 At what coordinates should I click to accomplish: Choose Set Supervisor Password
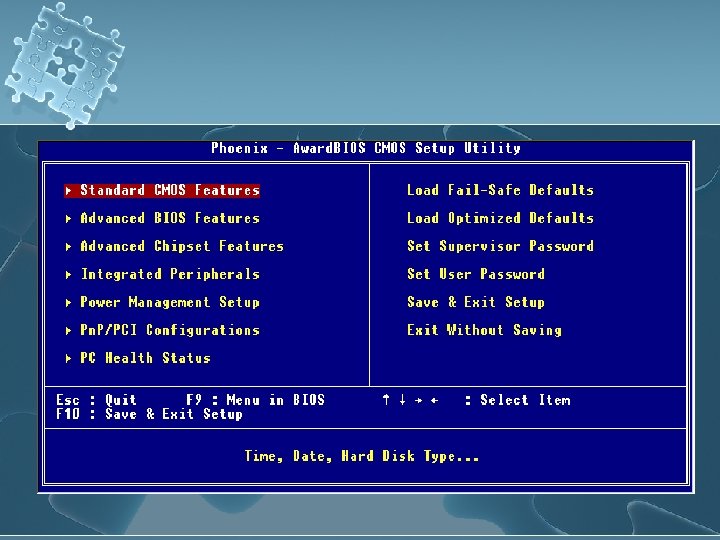coord(500,246)
